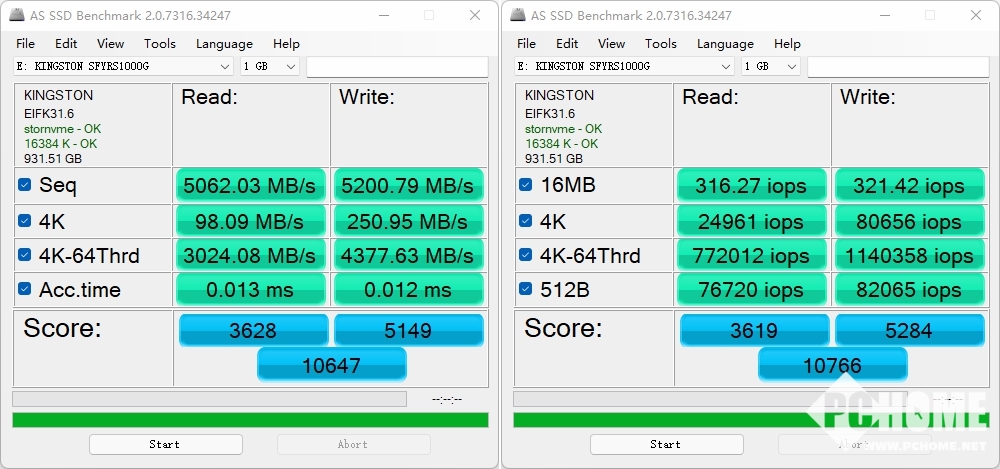
Task: Open File menu in left window
Action: [26, 43]
